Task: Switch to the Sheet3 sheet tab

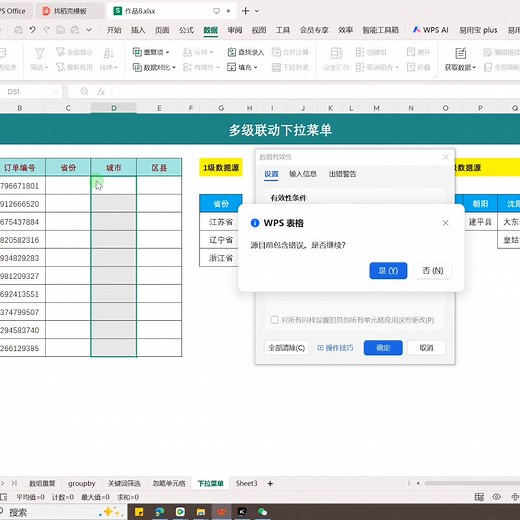Action: coord(246,483)
